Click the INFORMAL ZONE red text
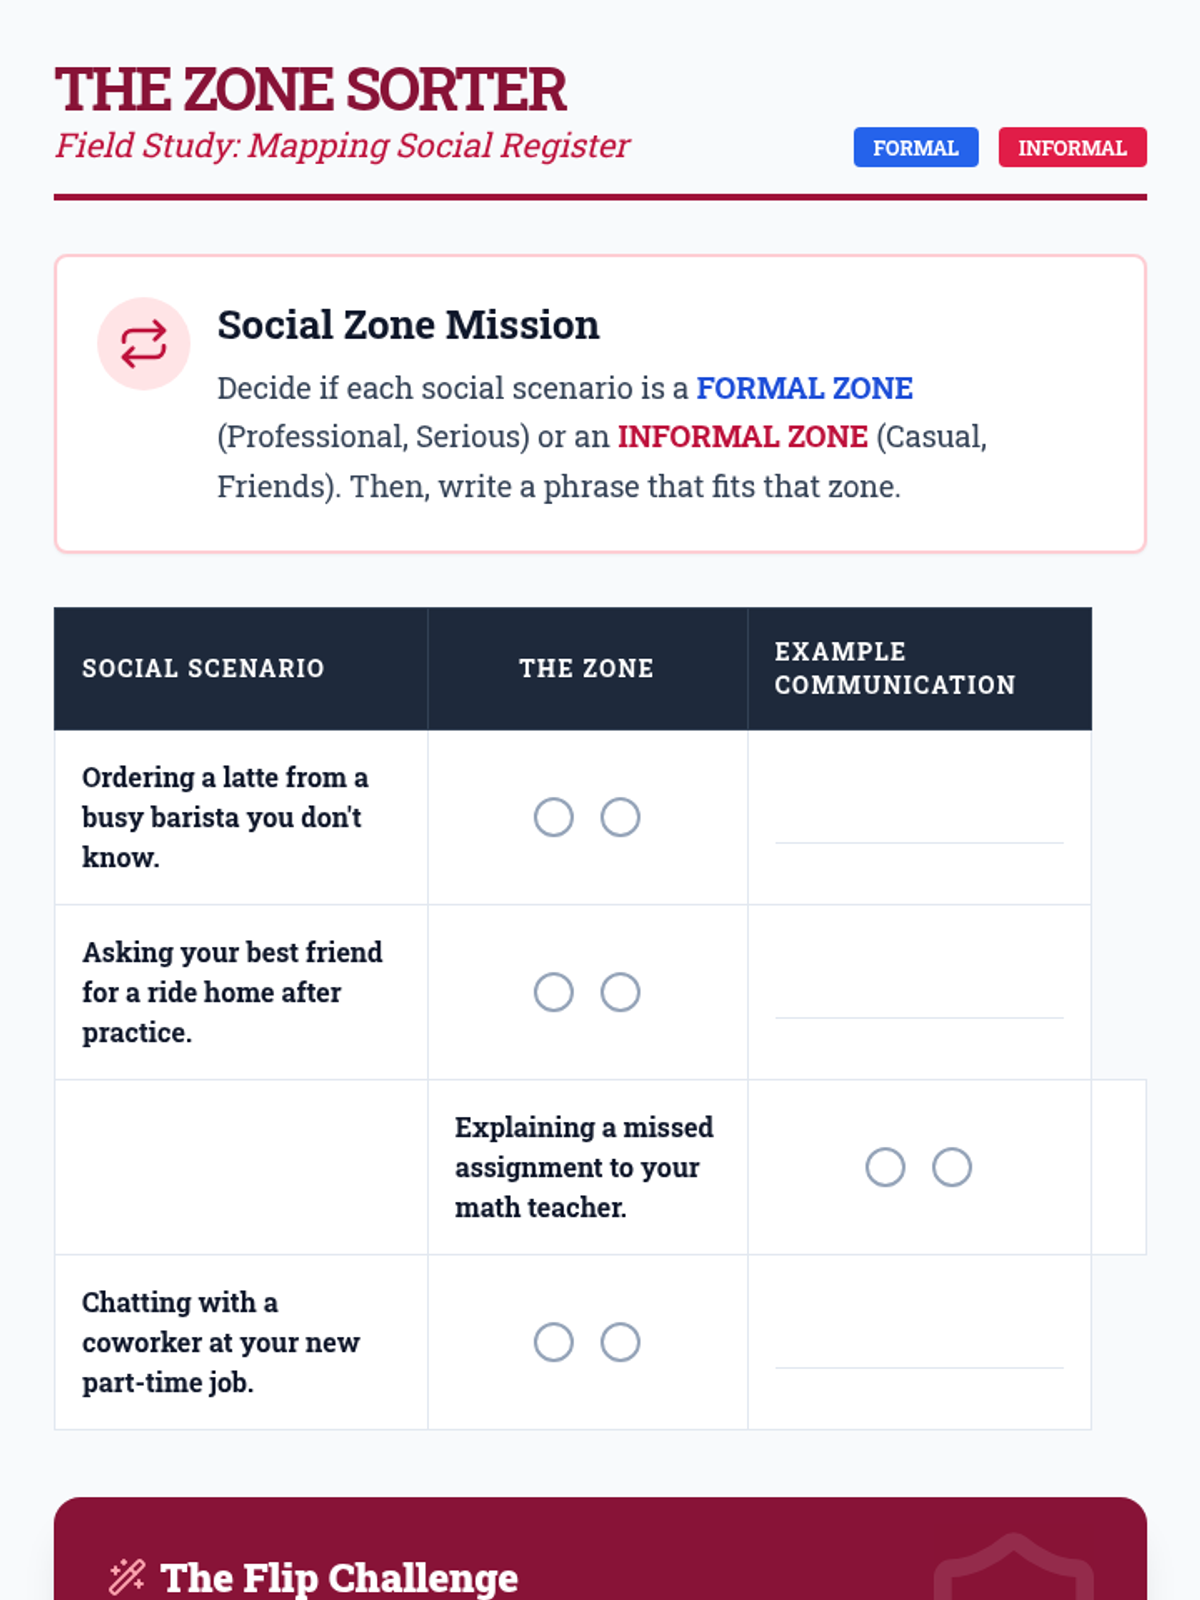 pos(742,437)
